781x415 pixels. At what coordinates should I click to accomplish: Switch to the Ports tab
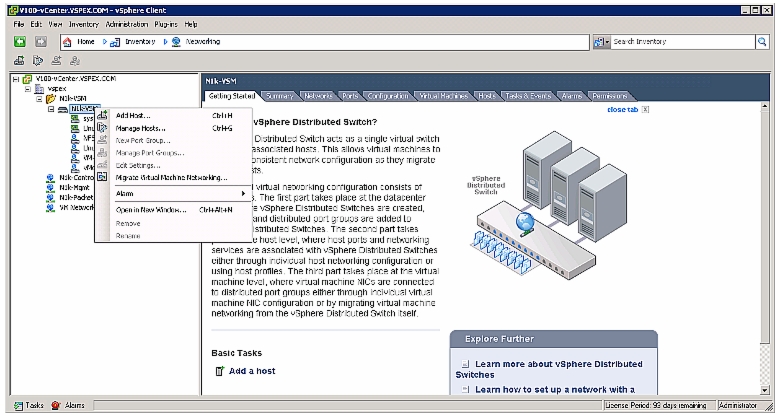point(350,96)
